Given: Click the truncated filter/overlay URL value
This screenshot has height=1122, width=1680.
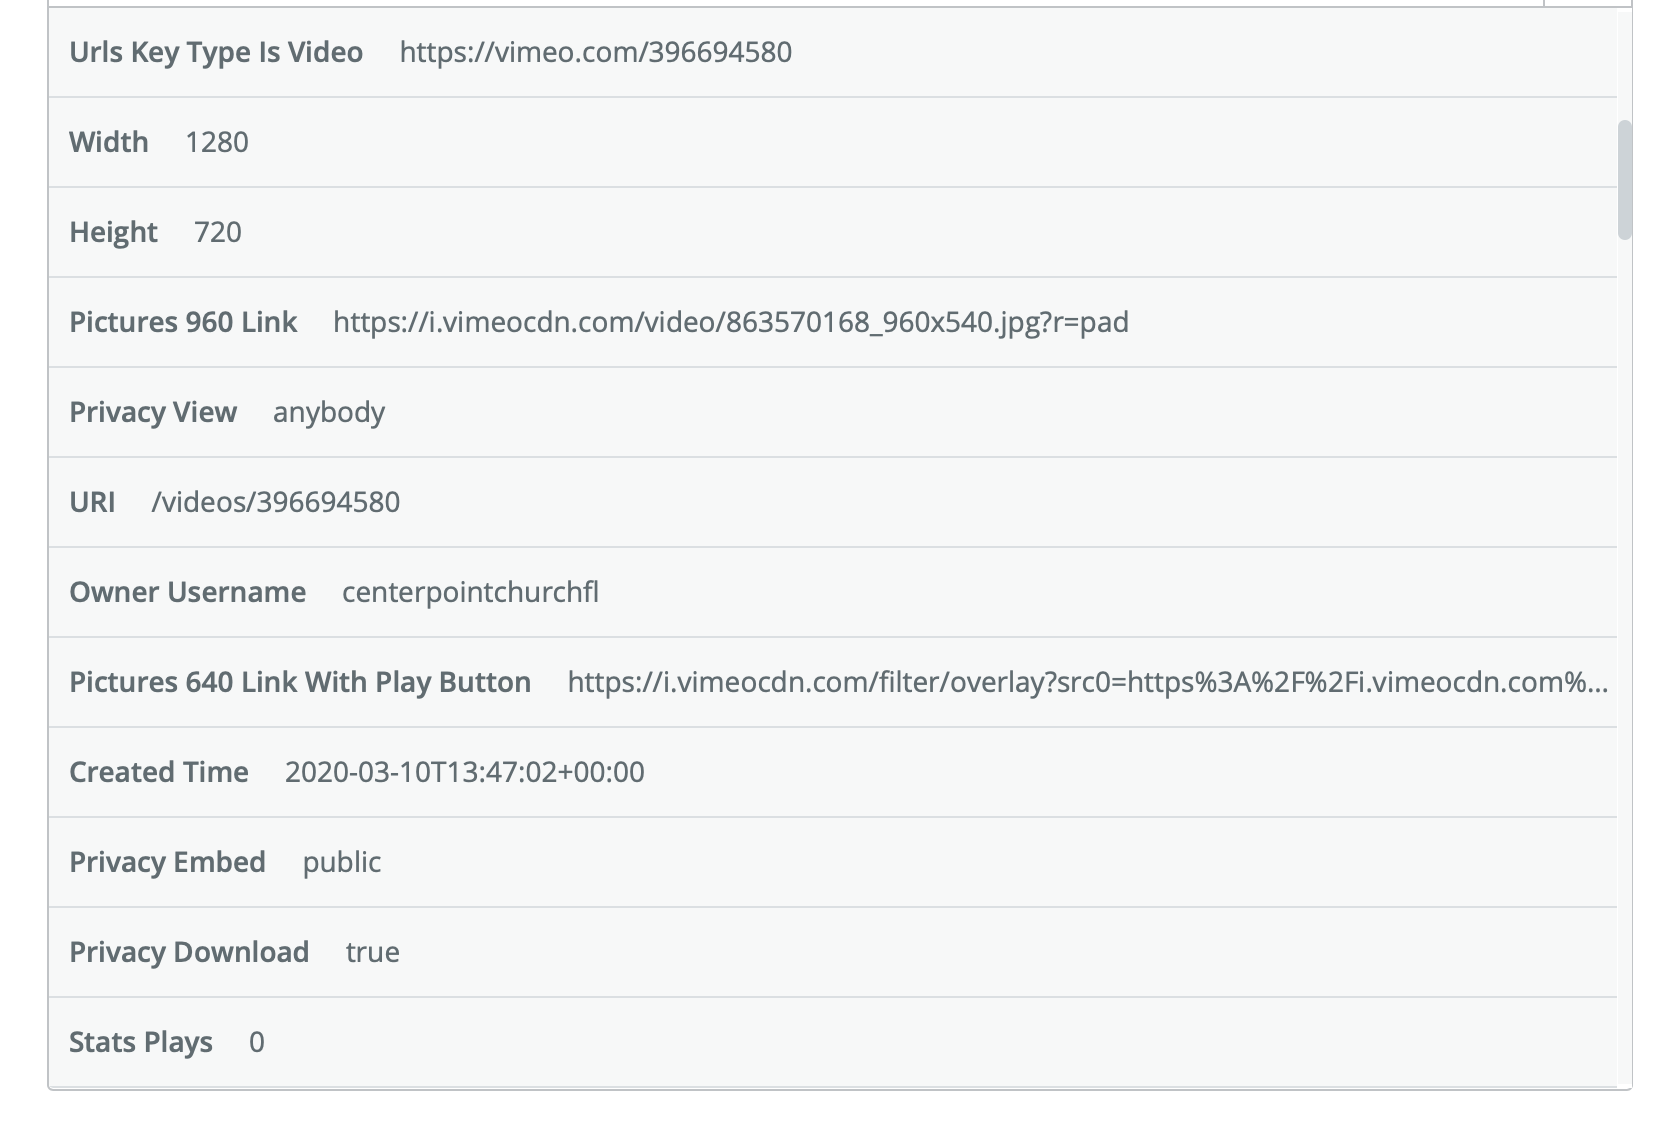Looking at the screenshot, I should click(x=1088, y=682).
